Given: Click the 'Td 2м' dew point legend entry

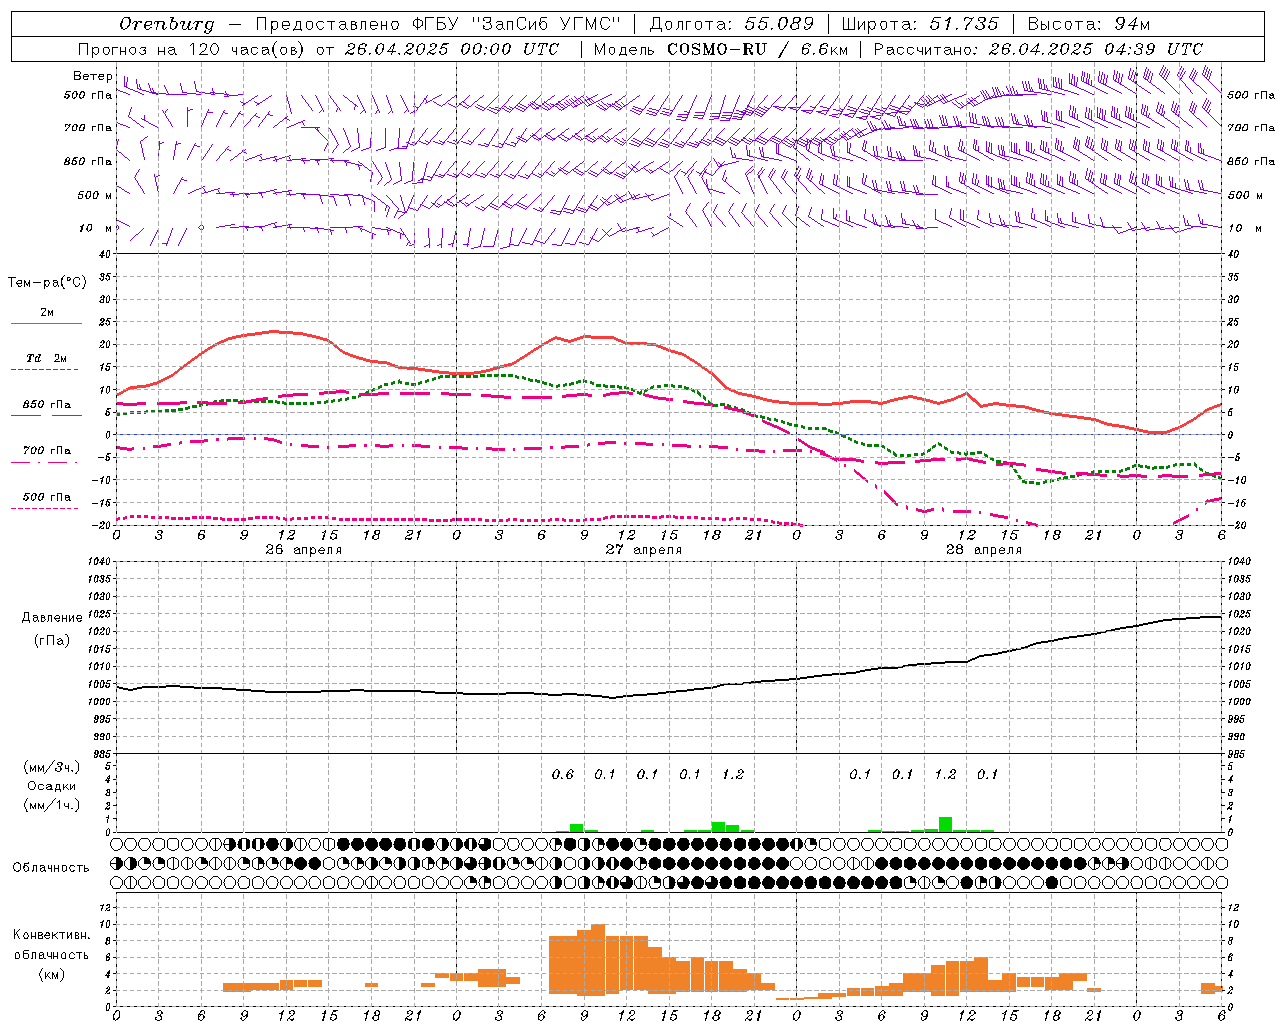Looking at the screenshot, I should pos(47,358).
